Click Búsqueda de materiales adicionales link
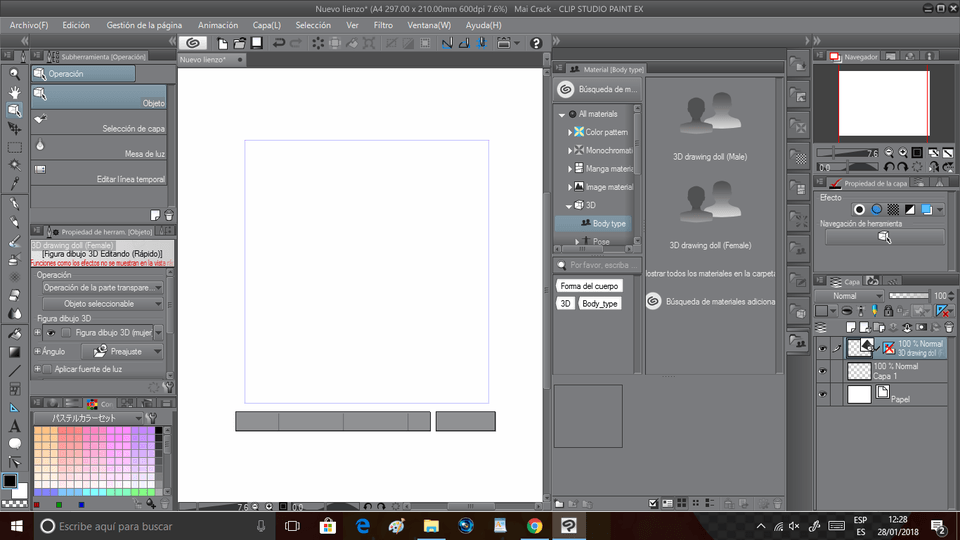The height and width of the screenshot is (540, 960). [x=711, y=302]
